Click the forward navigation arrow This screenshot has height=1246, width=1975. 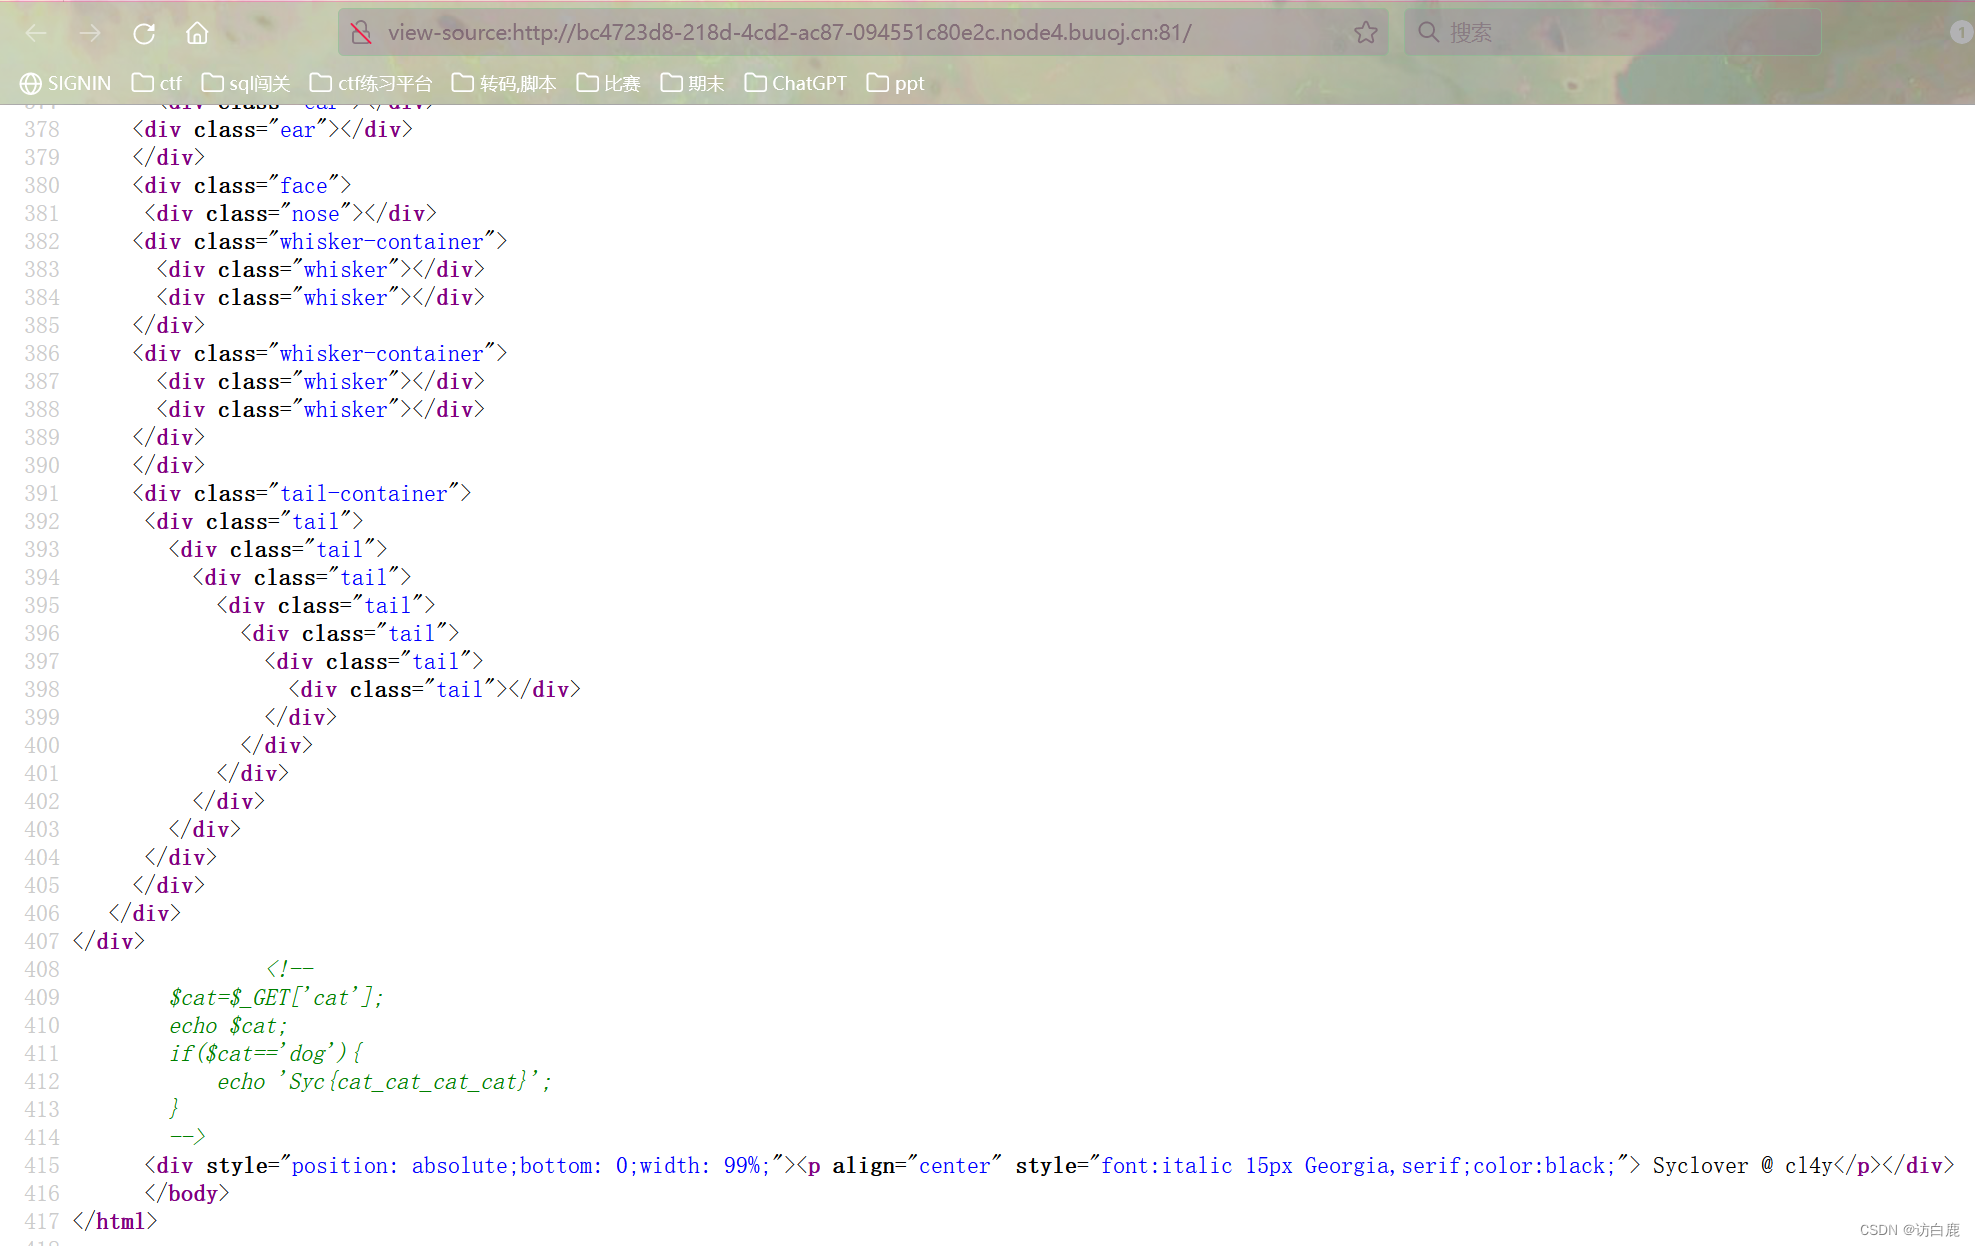(x=90, y=32)
